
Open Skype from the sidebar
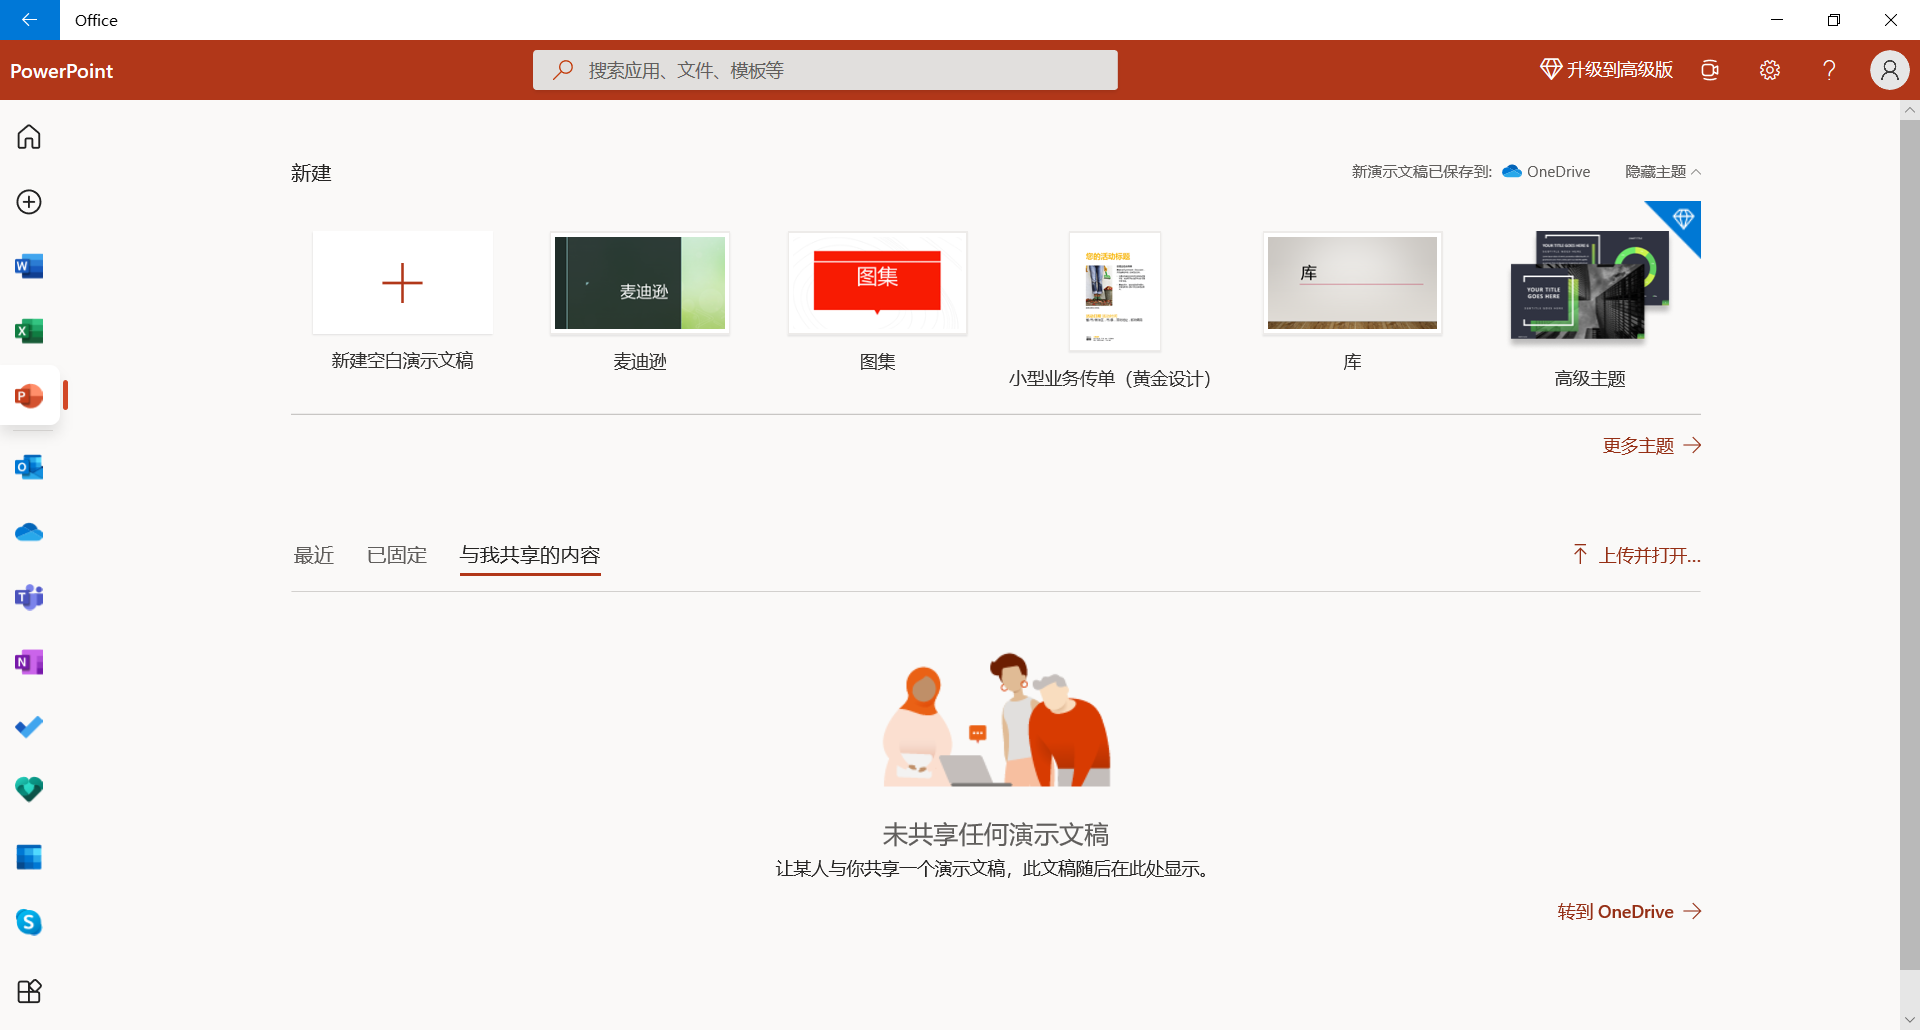pyautogui.click(x=29, y=922)
